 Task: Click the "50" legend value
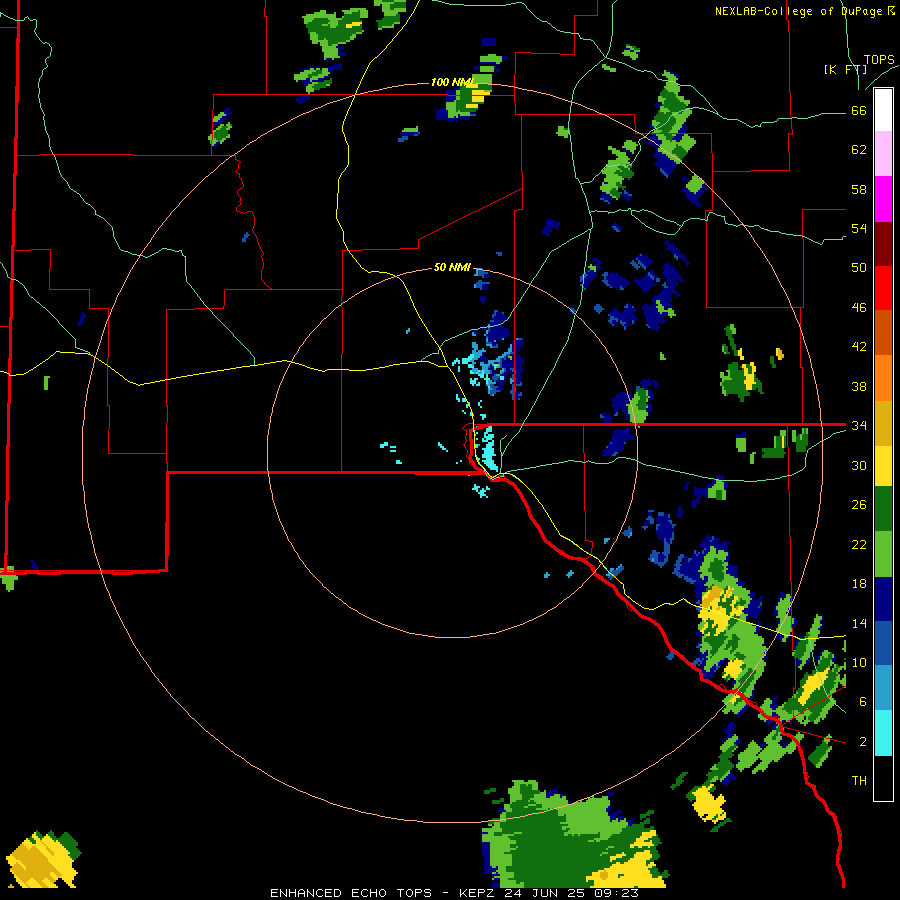(859, 268)
